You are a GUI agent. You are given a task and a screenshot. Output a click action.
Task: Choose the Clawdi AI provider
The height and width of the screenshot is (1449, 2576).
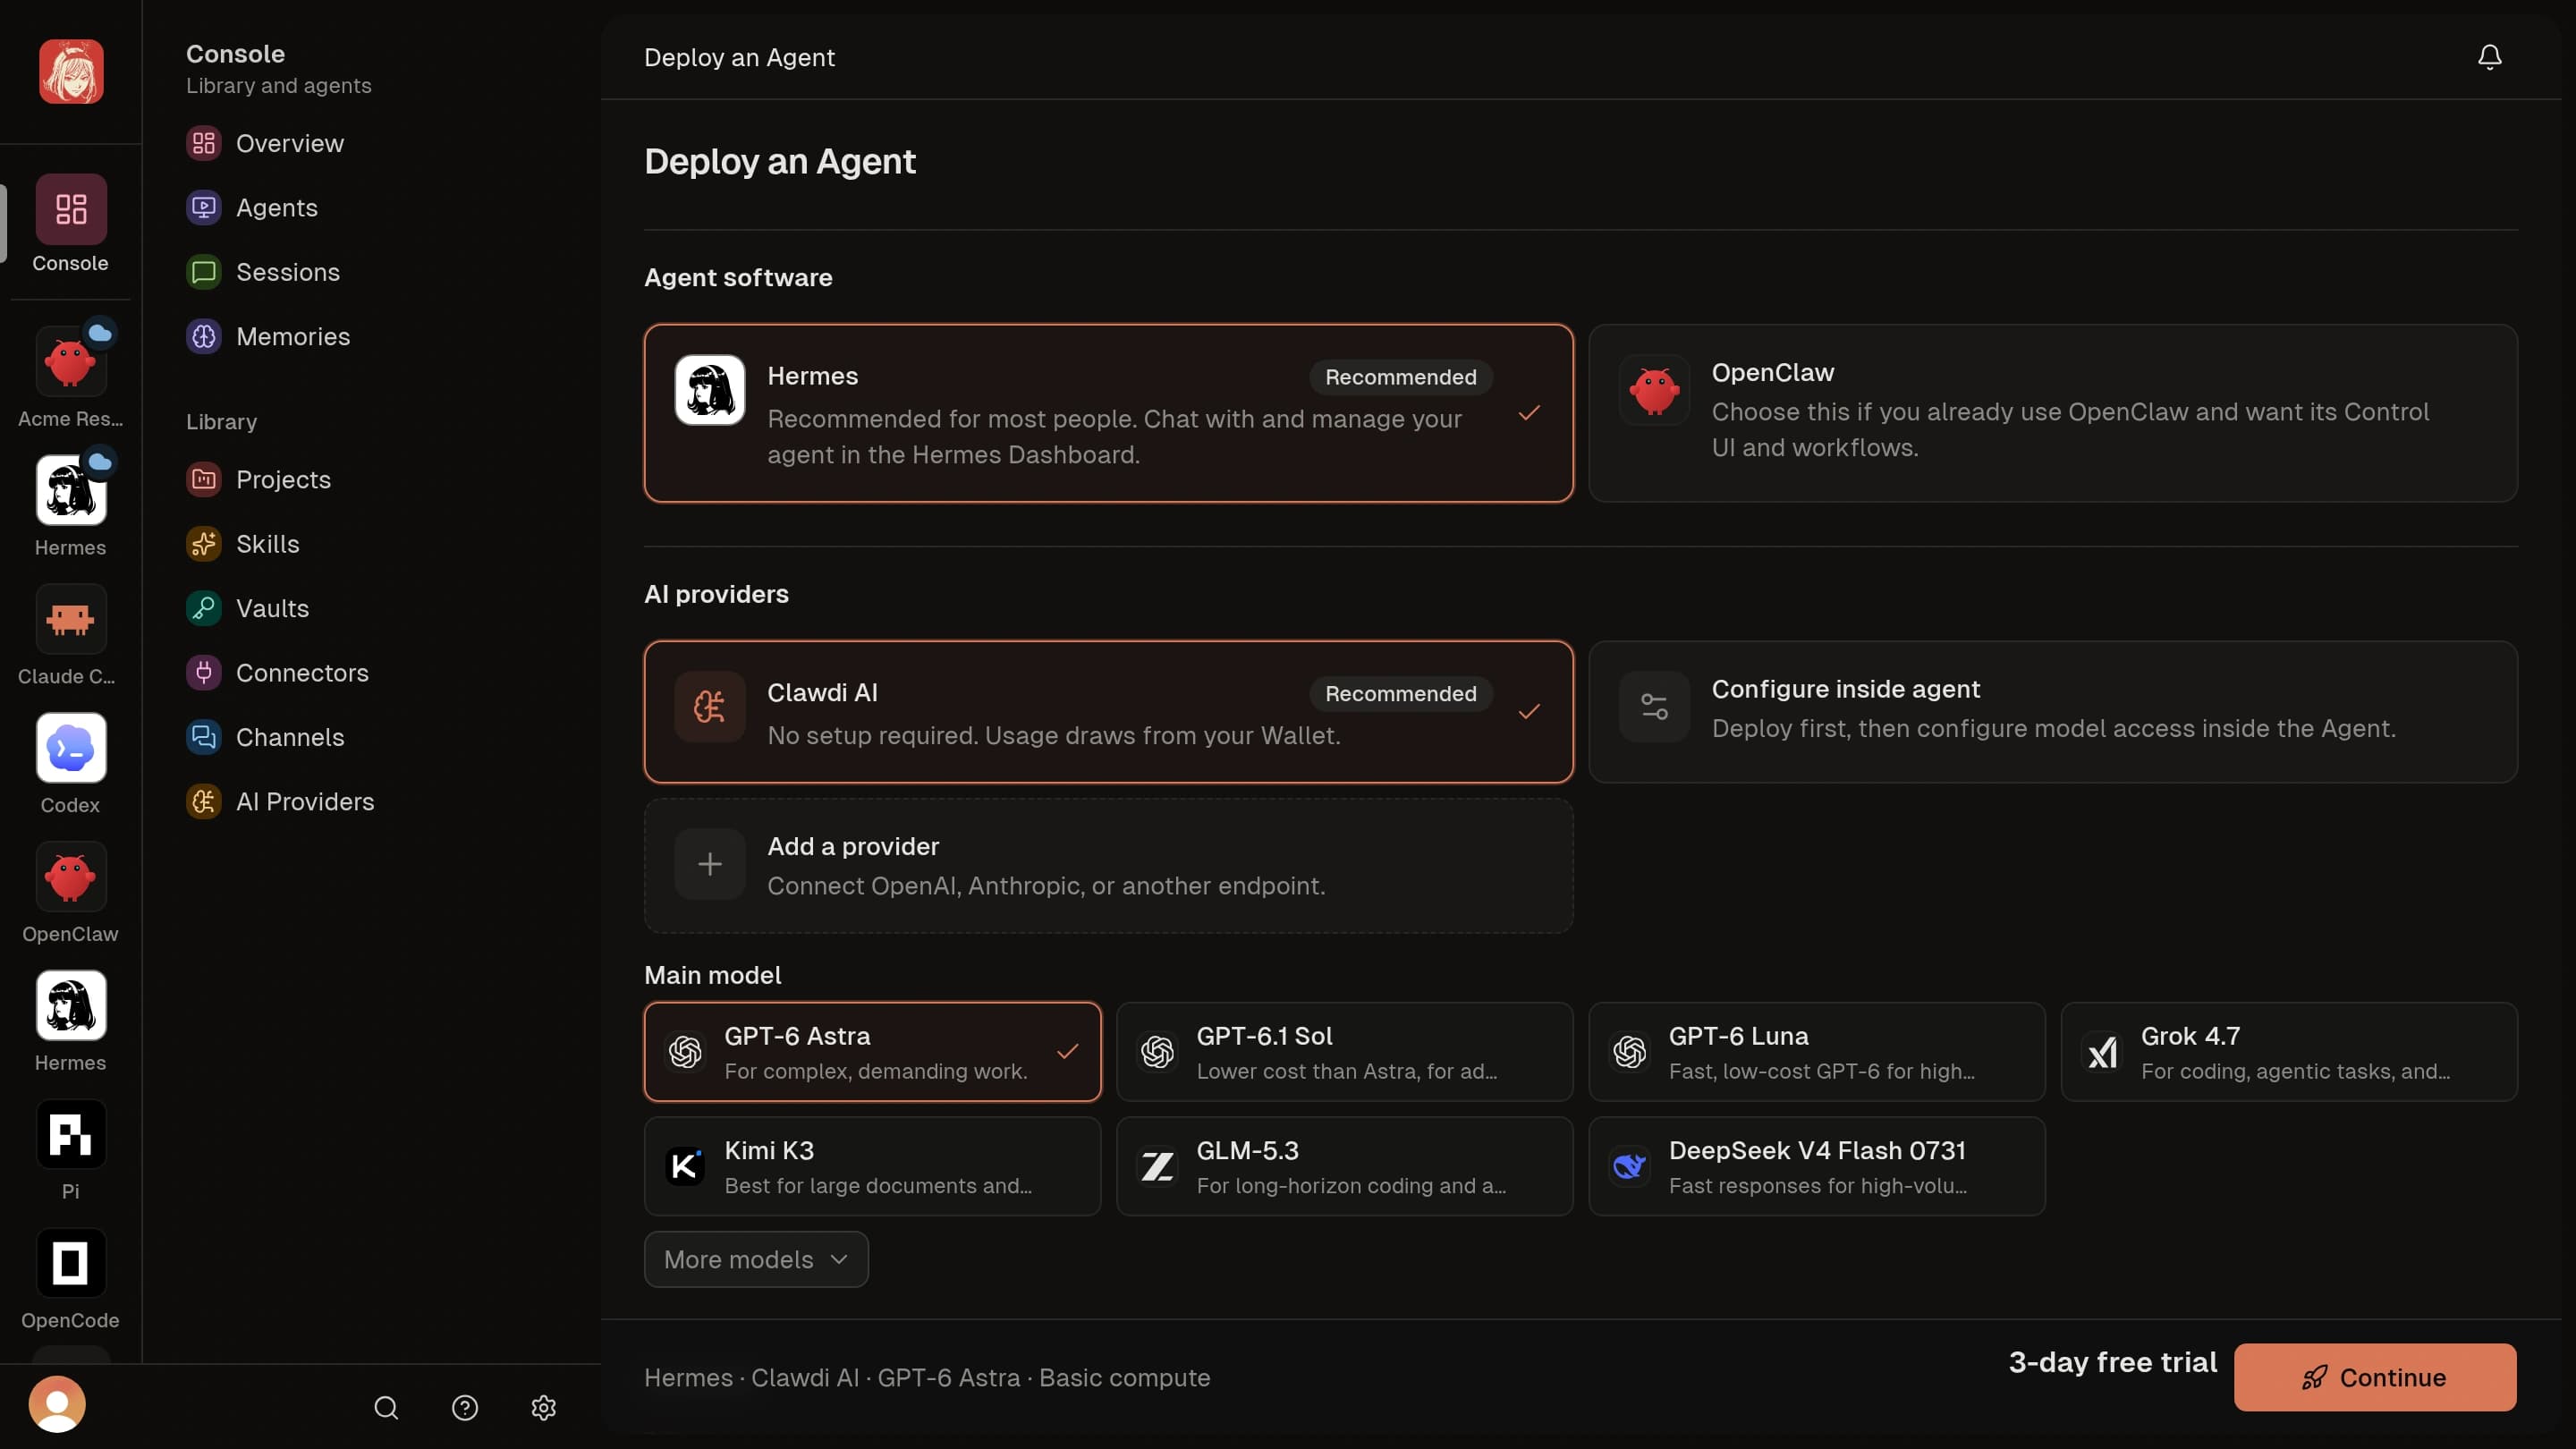[1108, 712]
